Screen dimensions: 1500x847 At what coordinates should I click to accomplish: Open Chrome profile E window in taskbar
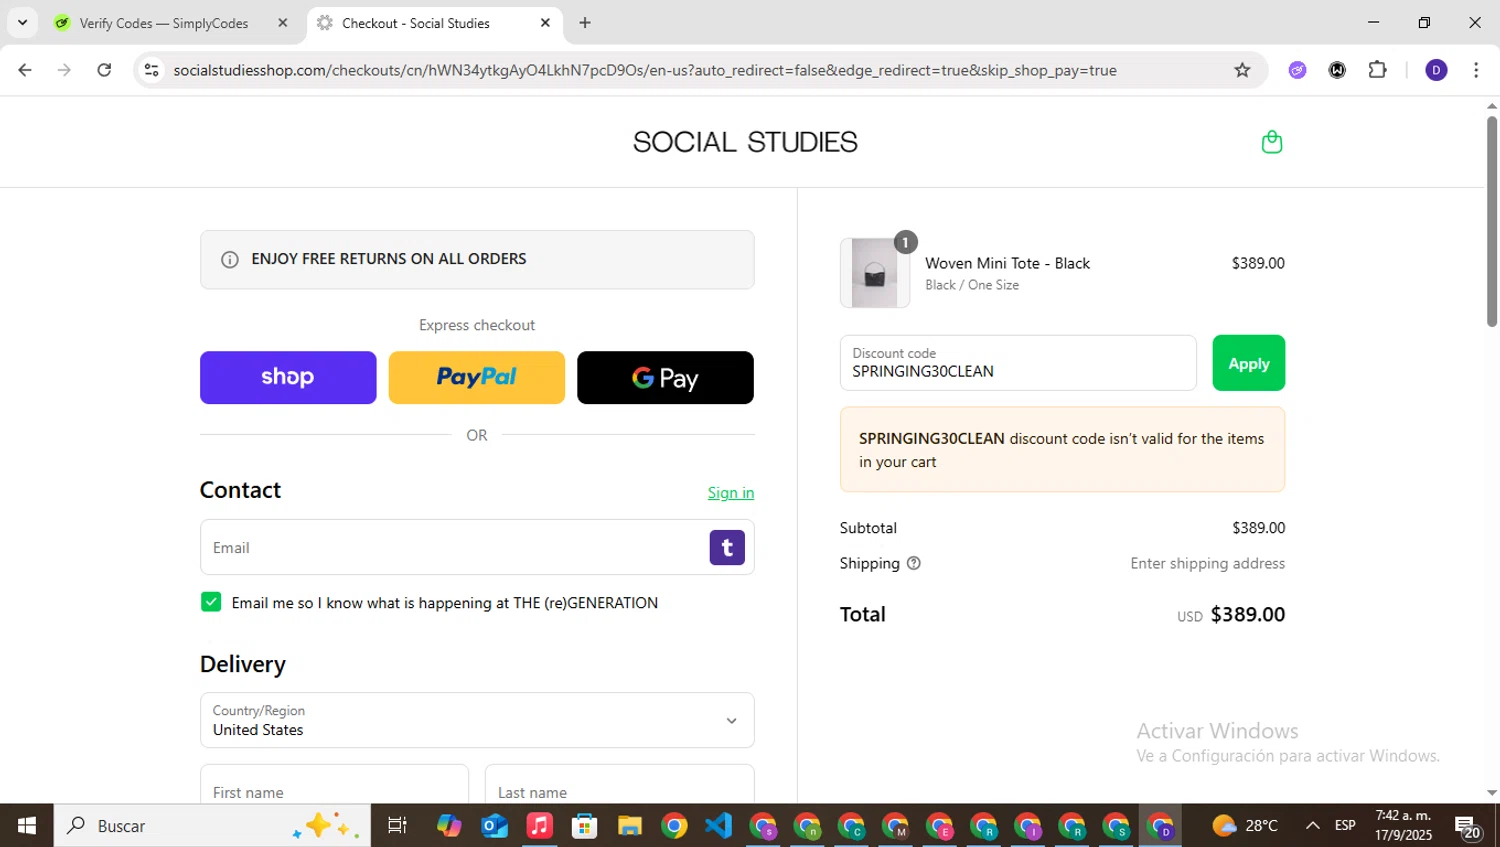pyautogui.click(x=940, y=826)
